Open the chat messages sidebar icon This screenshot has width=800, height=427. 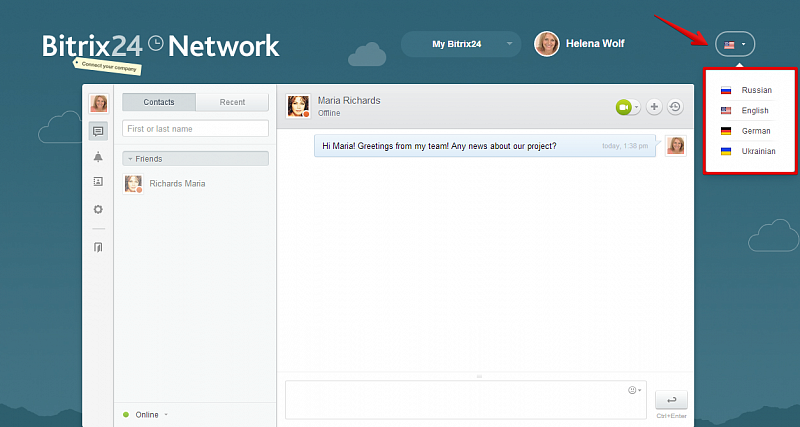[98, 131]
